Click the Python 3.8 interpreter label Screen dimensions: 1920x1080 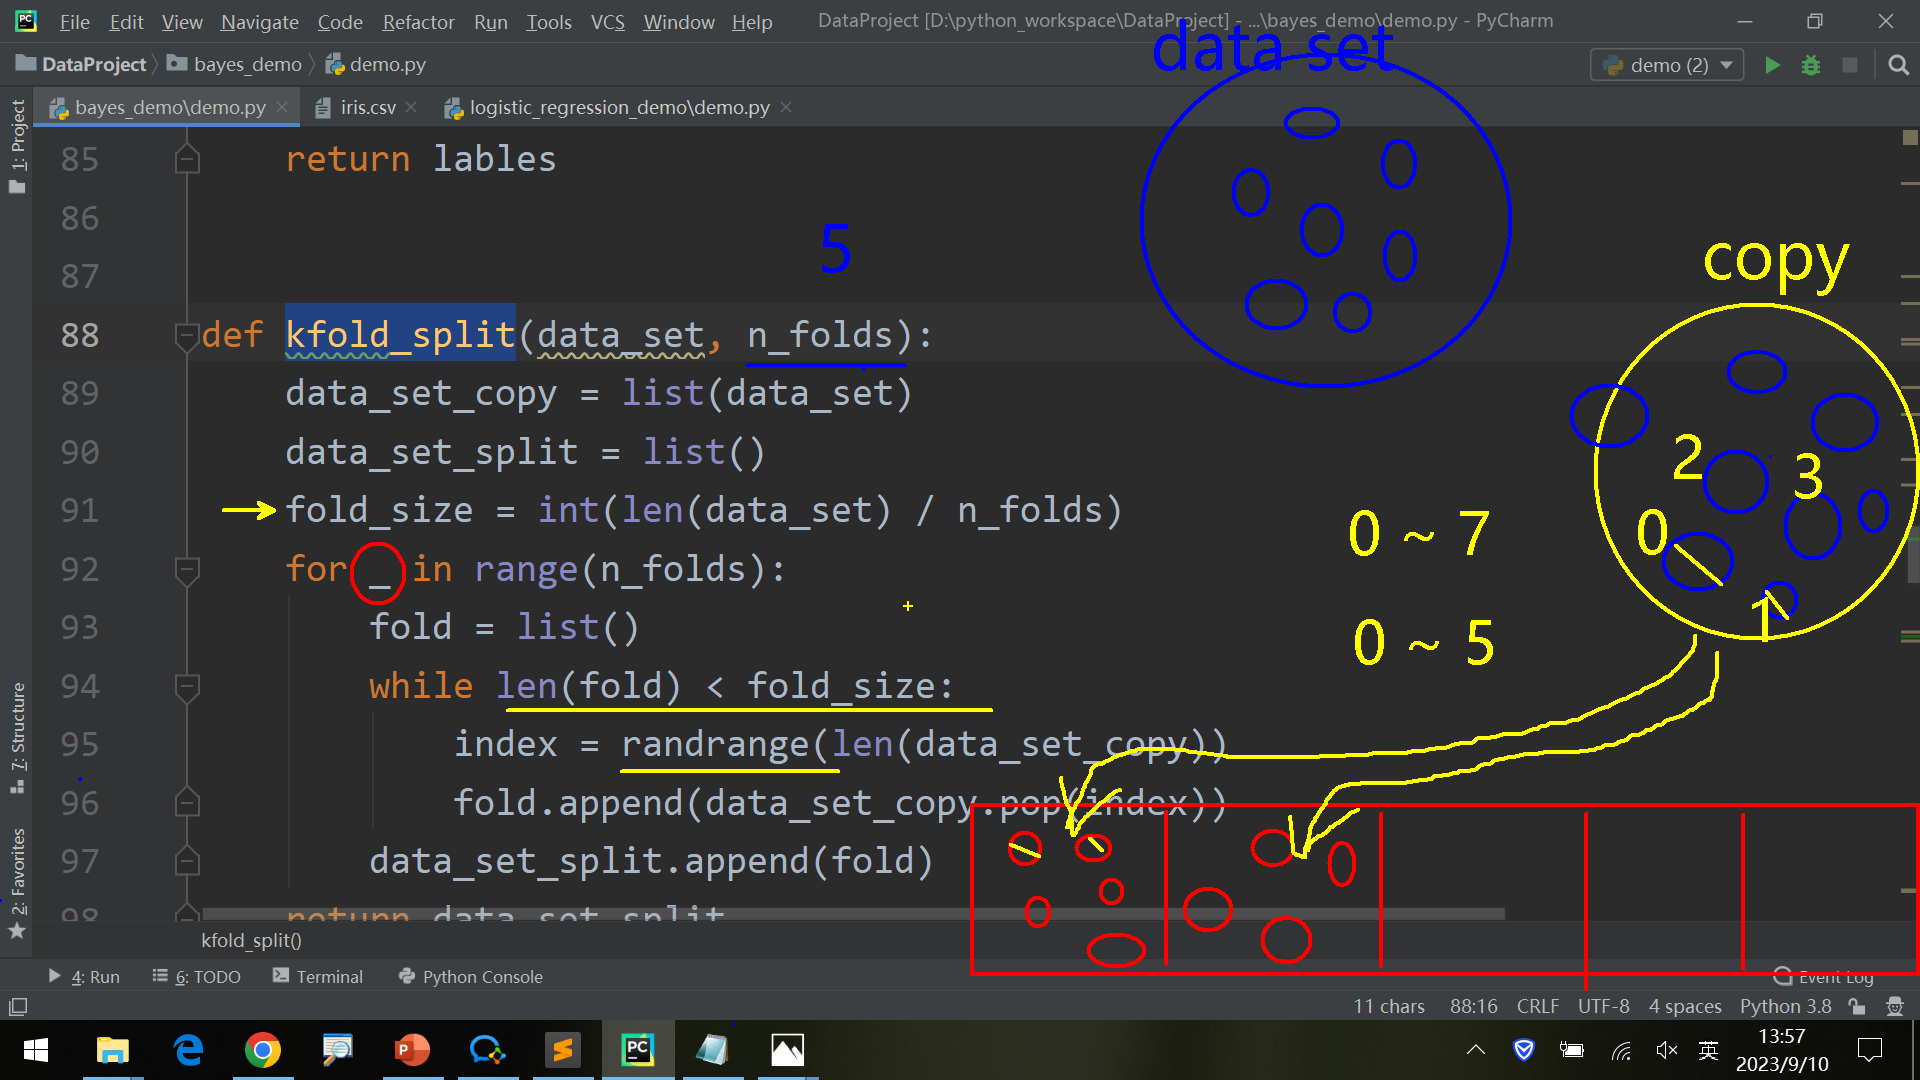1785,1006
